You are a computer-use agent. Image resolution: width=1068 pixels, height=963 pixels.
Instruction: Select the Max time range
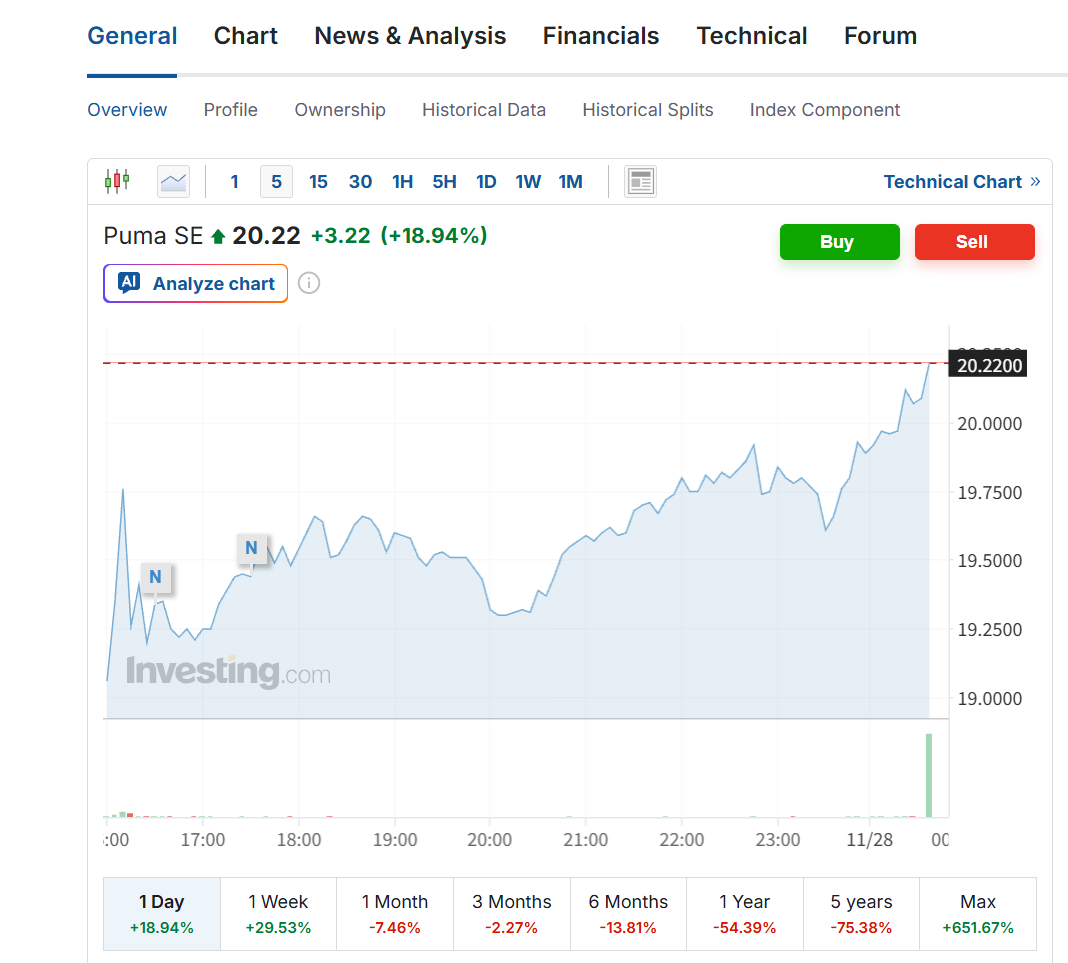pyautogui.click(x=977, y=914)
